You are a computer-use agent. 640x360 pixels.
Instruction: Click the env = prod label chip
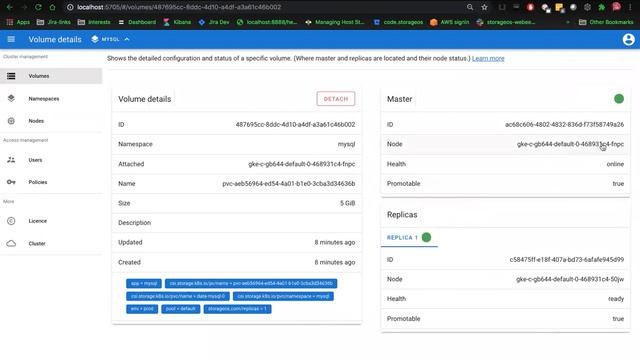coord(142,309)
